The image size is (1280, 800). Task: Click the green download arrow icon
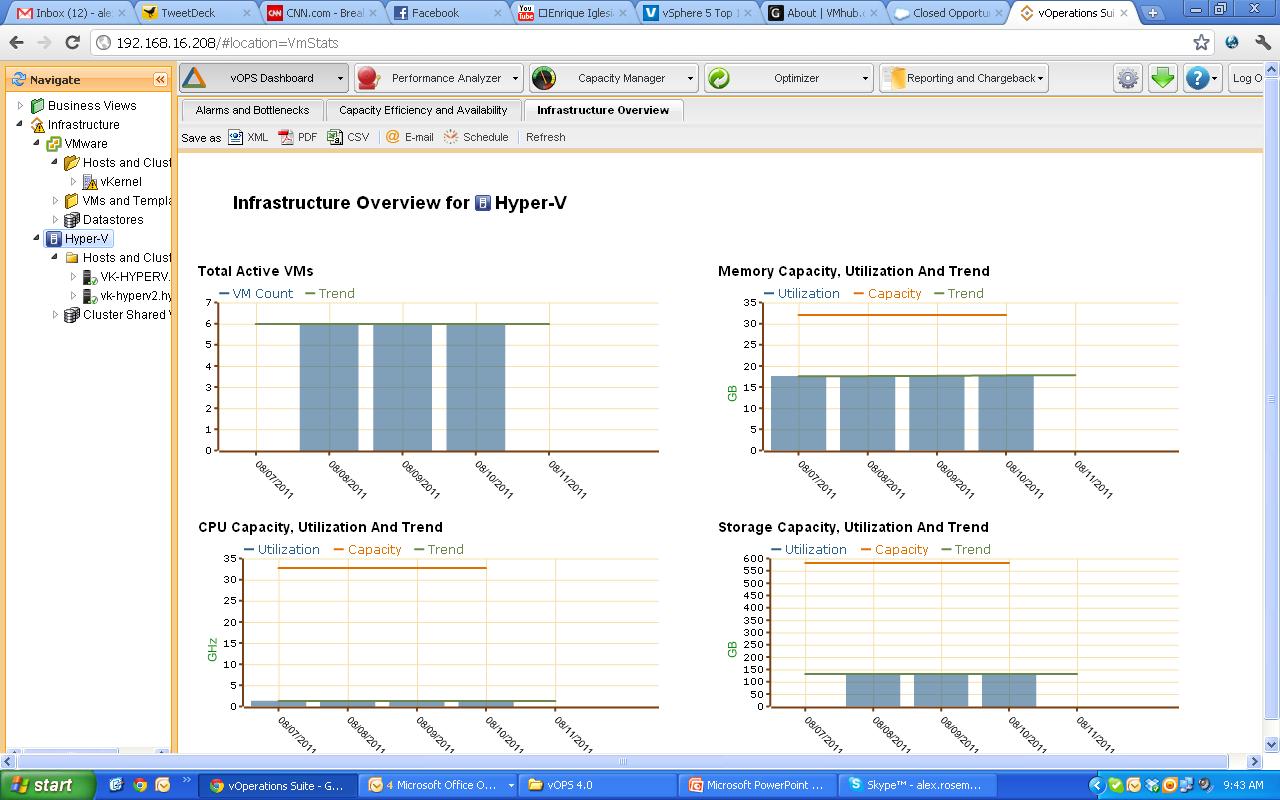(x=1162, y=78)
